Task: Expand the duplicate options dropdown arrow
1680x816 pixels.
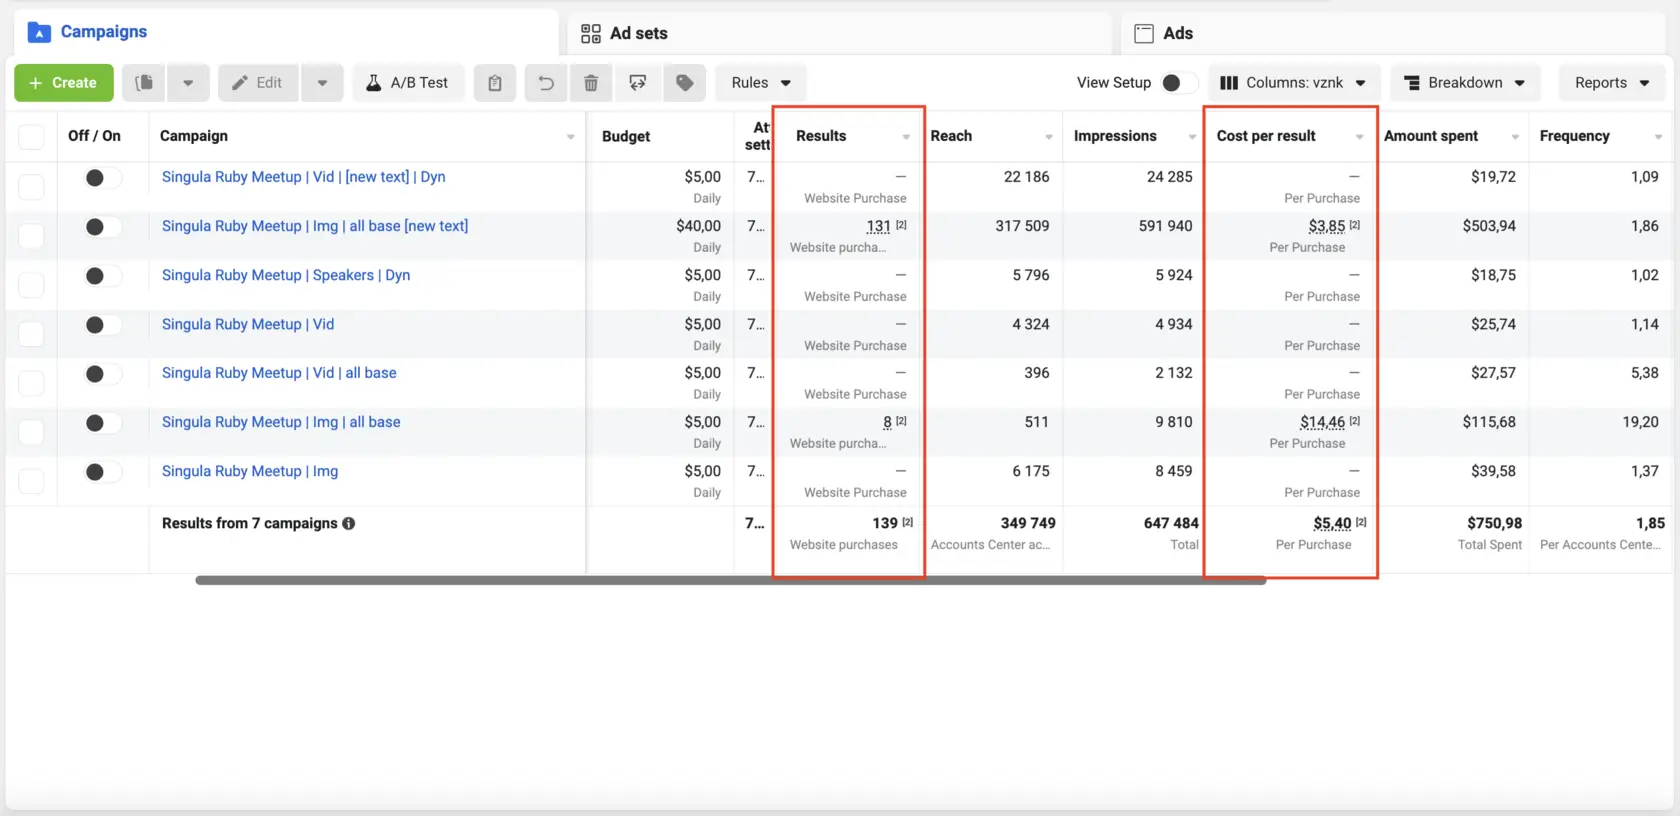Action: tap(188, 83)
